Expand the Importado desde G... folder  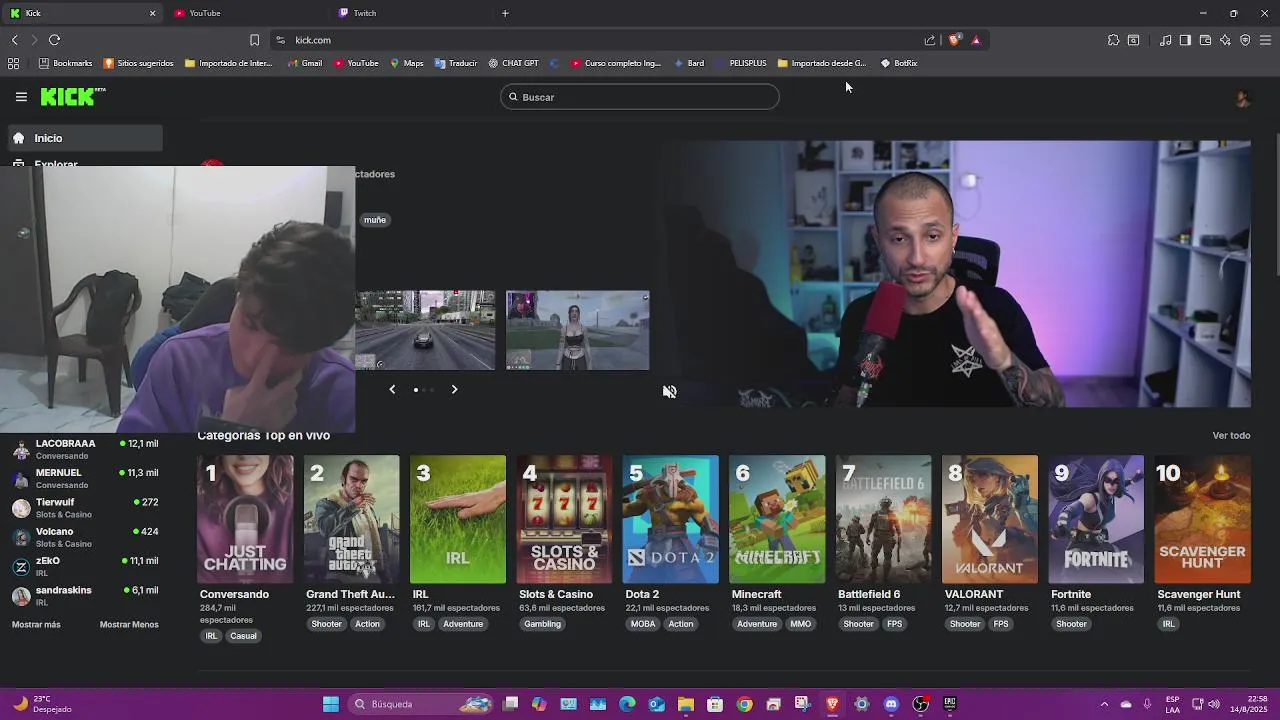821,63
